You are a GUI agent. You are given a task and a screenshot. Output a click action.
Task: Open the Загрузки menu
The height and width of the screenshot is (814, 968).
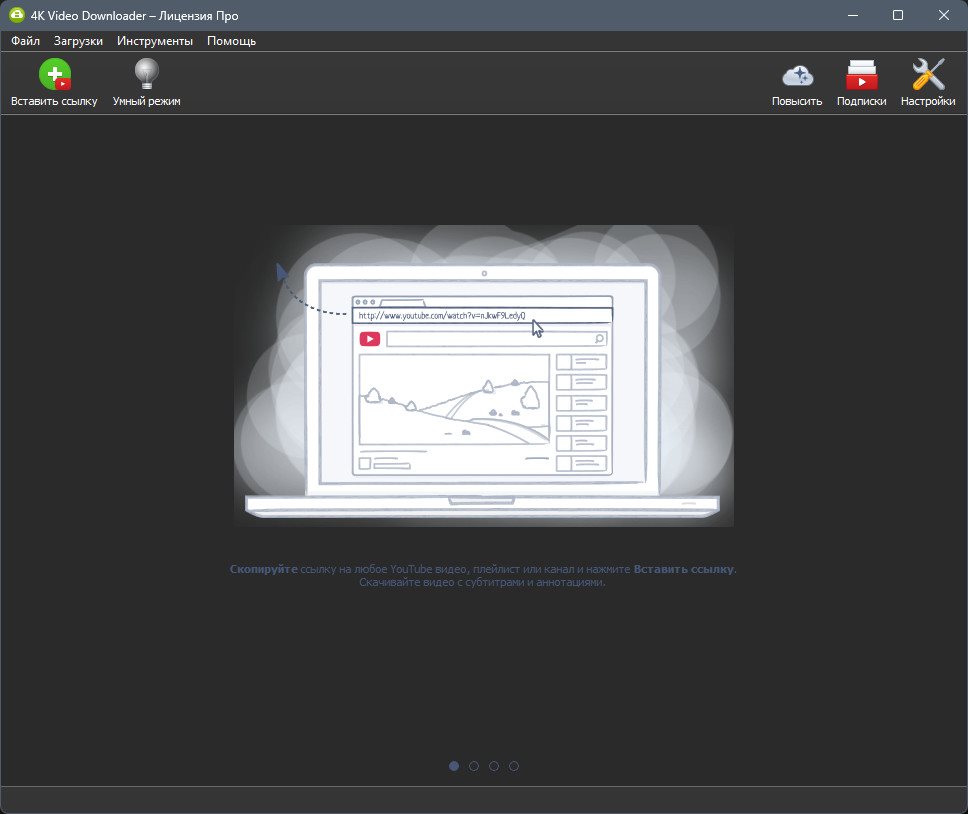coord(78,41)
